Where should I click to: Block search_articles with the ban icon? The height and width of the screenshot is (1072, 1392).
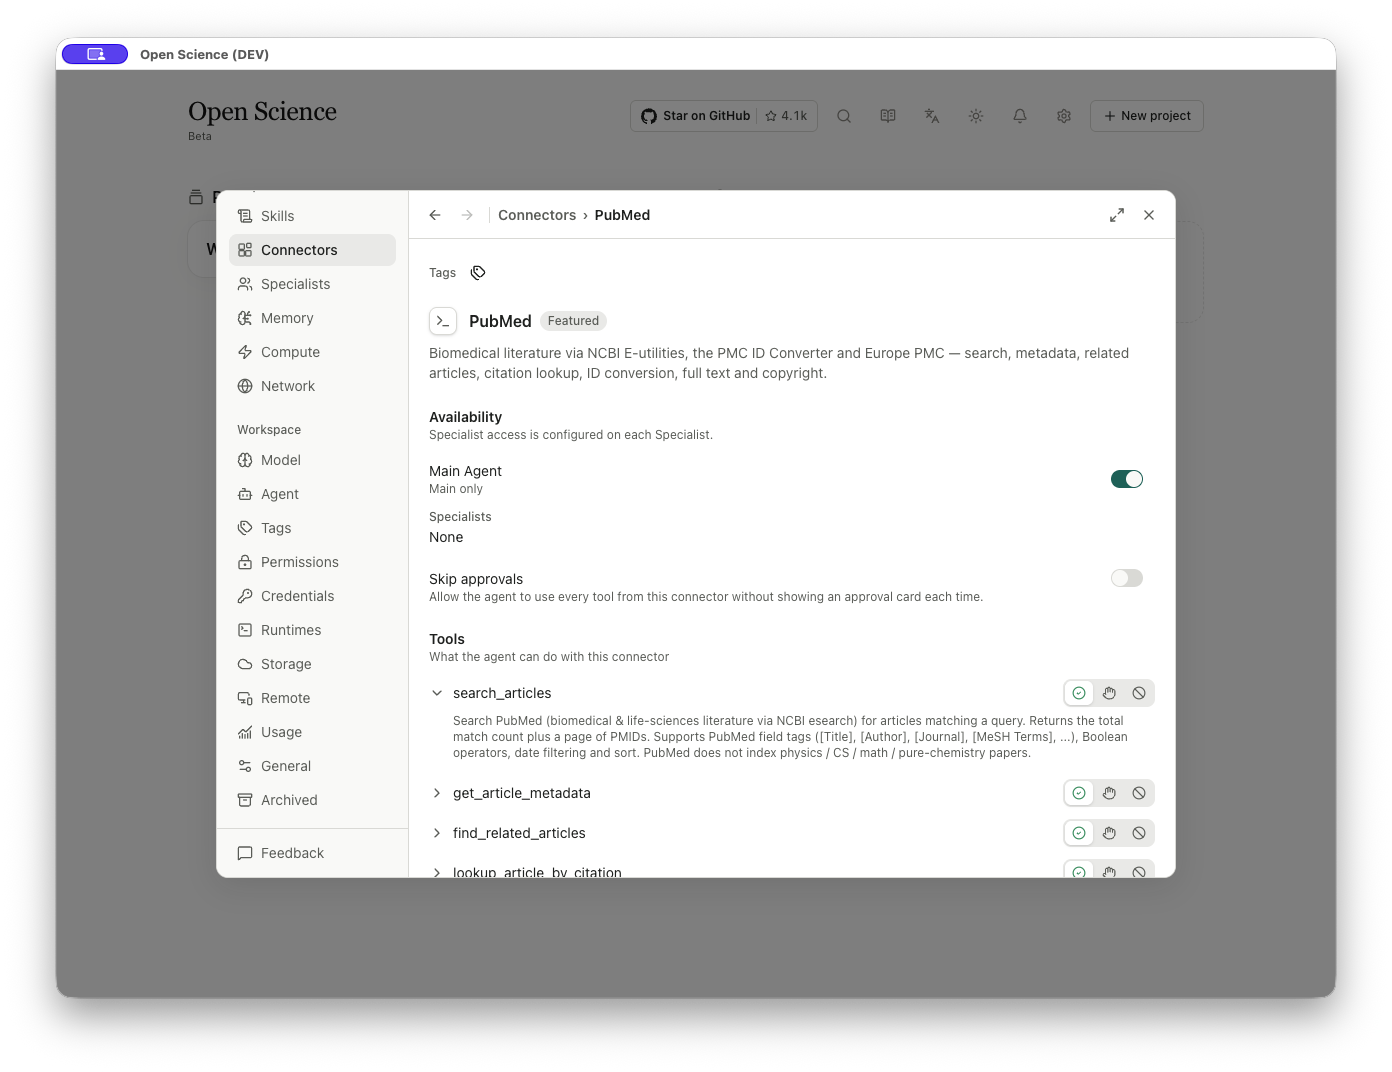tap(1139, 693)
